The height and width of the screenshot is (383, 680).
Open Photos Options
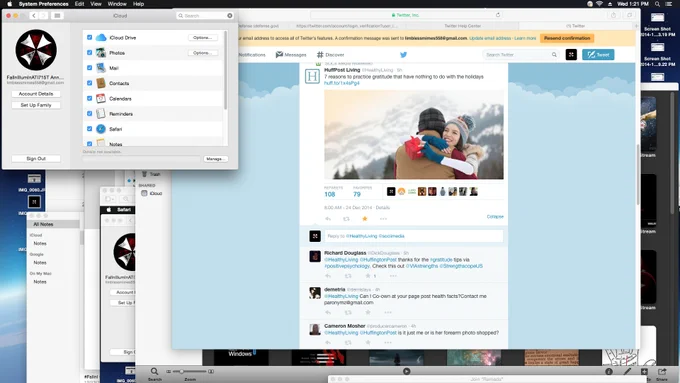point(203,53)
